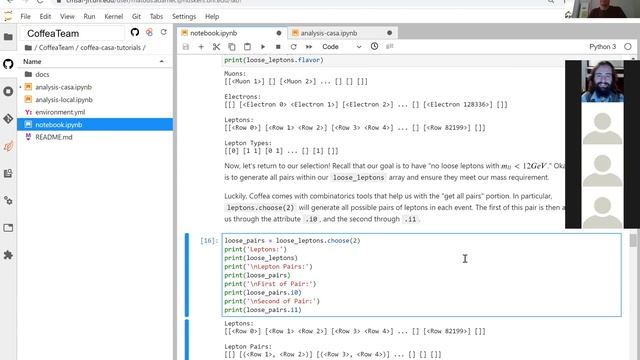Select the docs folder
This screenshot has height=360, width=640.
click(x=95, y=74)
